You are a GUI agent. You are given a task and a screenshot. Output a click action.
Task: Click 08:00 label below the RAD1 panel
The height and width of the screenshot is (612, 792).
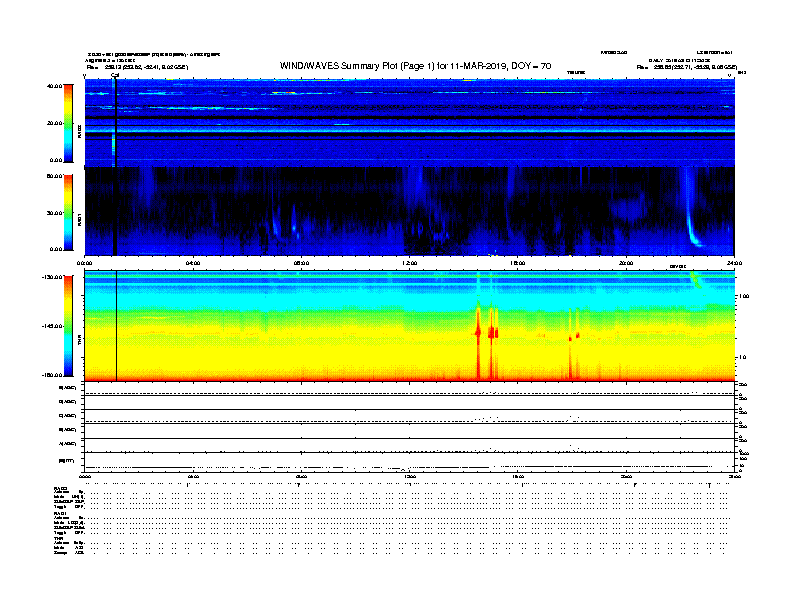[301, 263]
